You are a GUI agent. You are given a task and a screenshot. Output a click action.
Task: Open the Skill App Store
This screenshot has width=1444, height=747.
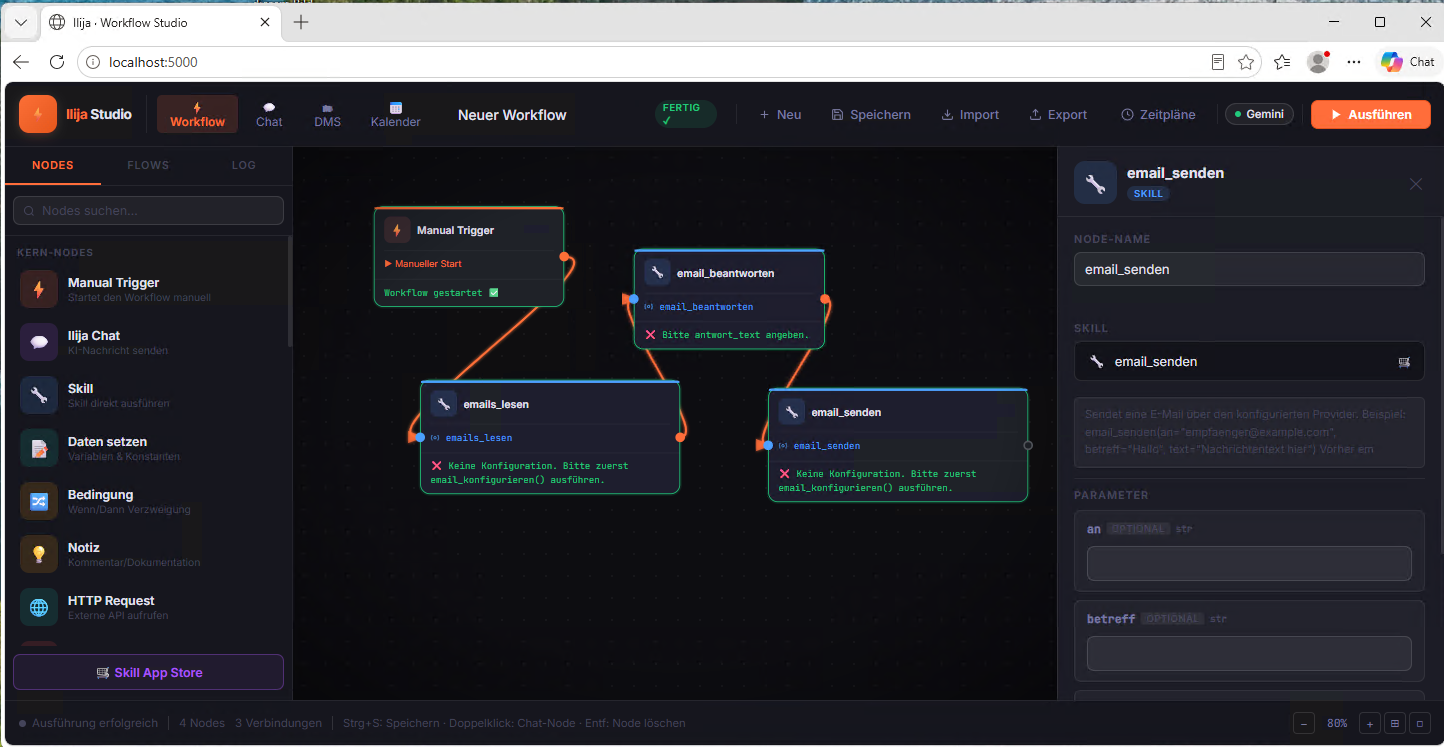pos(148,672)
